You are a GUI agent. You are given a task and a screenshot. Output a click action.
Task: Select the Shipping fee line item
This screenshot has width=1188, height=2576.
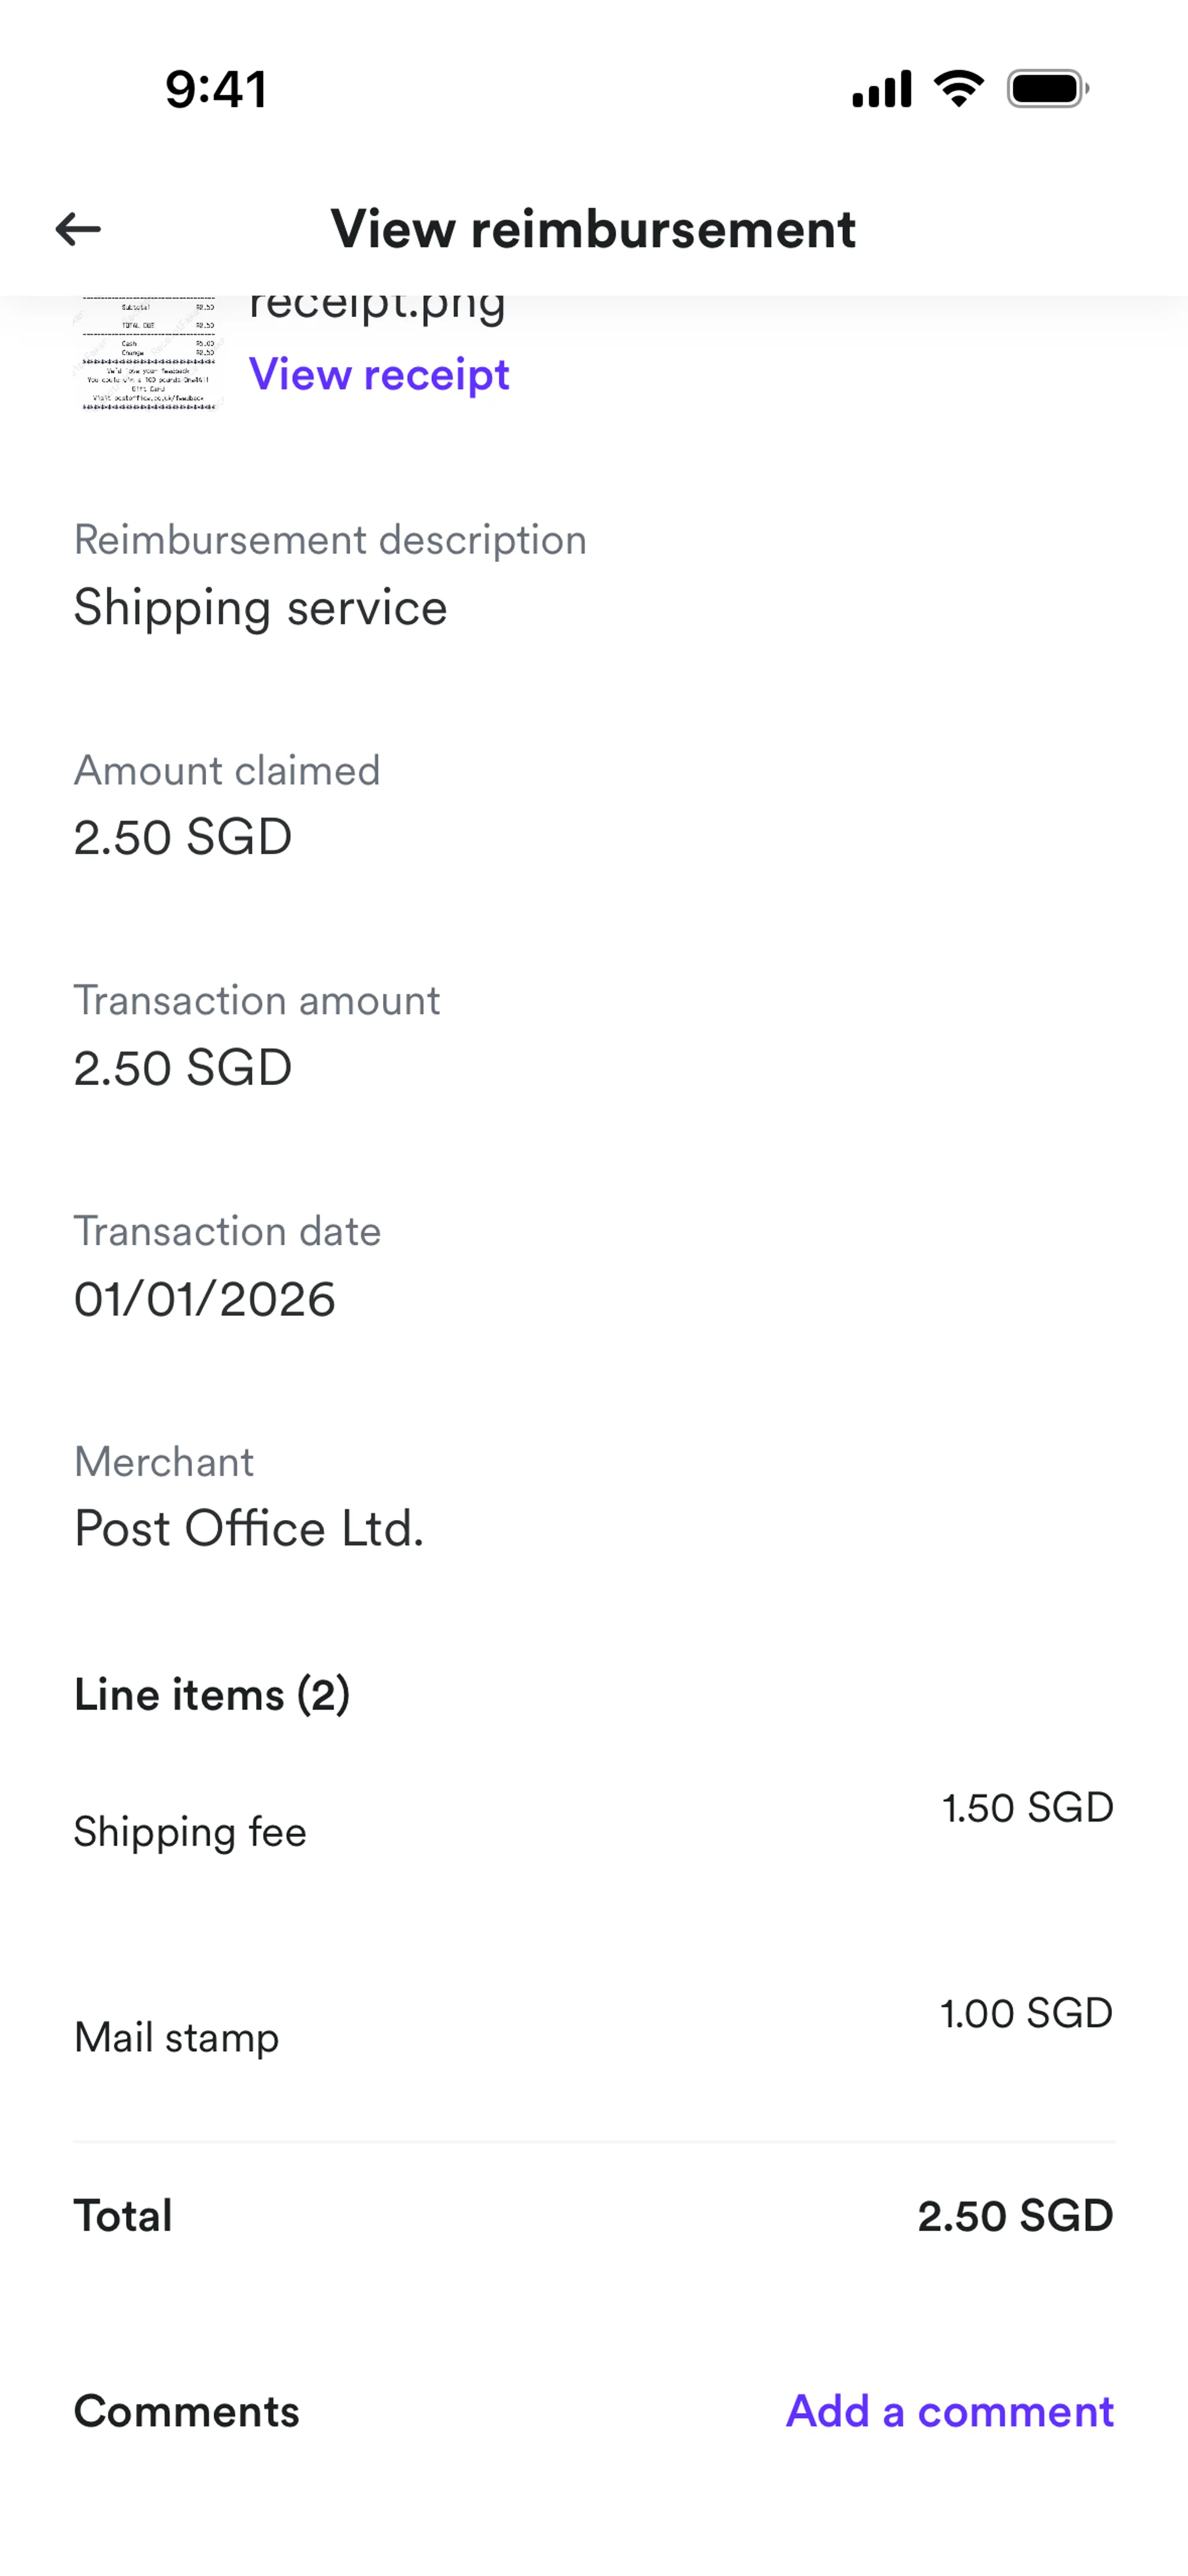pos(190,1832)
